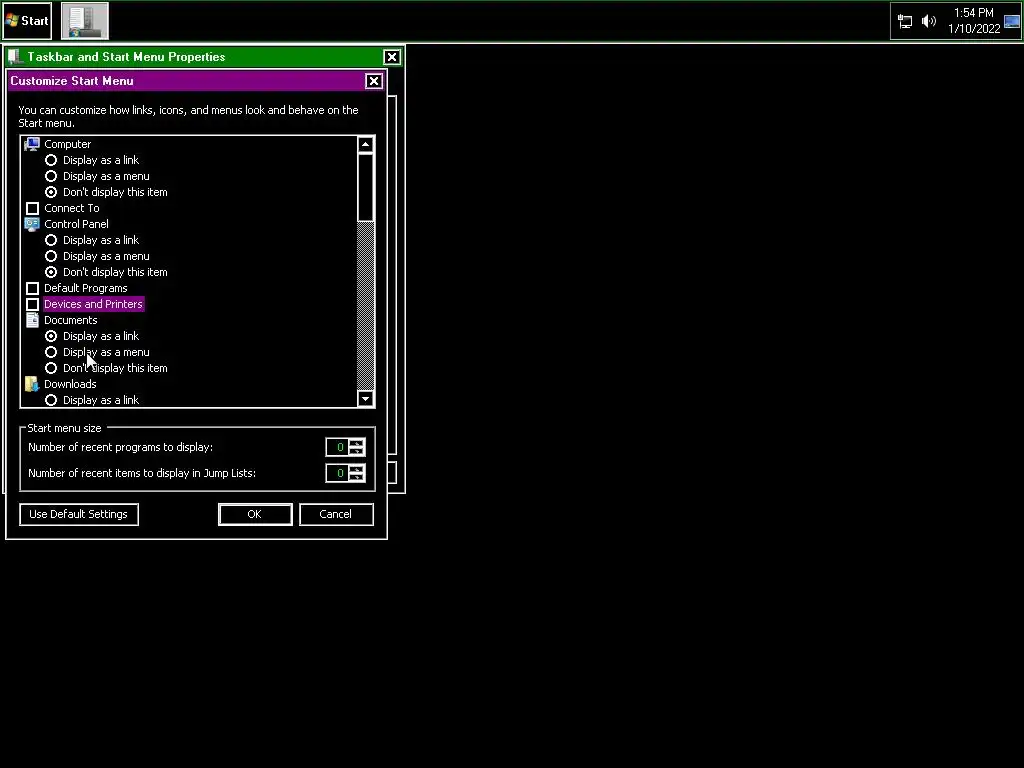Image resolution: width=1024 pixels, height=768 pixels.
Task: Select Downloads 'Display as a link'
Action: pos(51,400)
